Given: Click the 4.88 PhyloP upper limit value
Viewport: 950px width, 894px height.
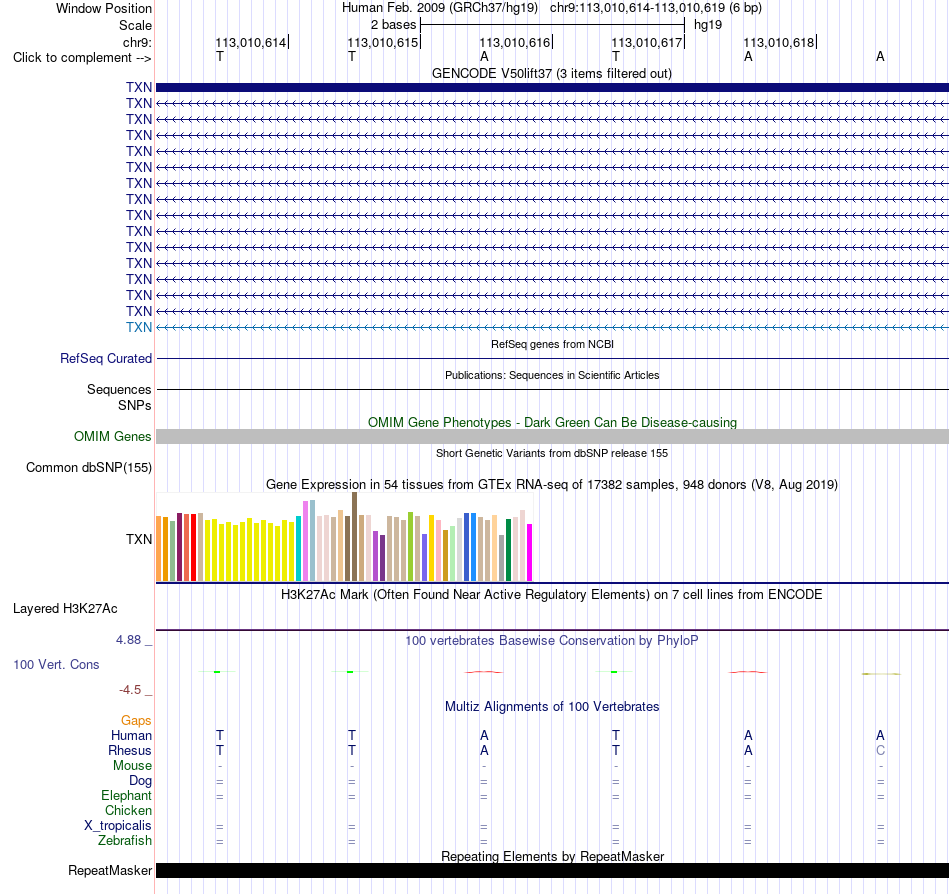Looking at the screenshot, I should [128, 640].
